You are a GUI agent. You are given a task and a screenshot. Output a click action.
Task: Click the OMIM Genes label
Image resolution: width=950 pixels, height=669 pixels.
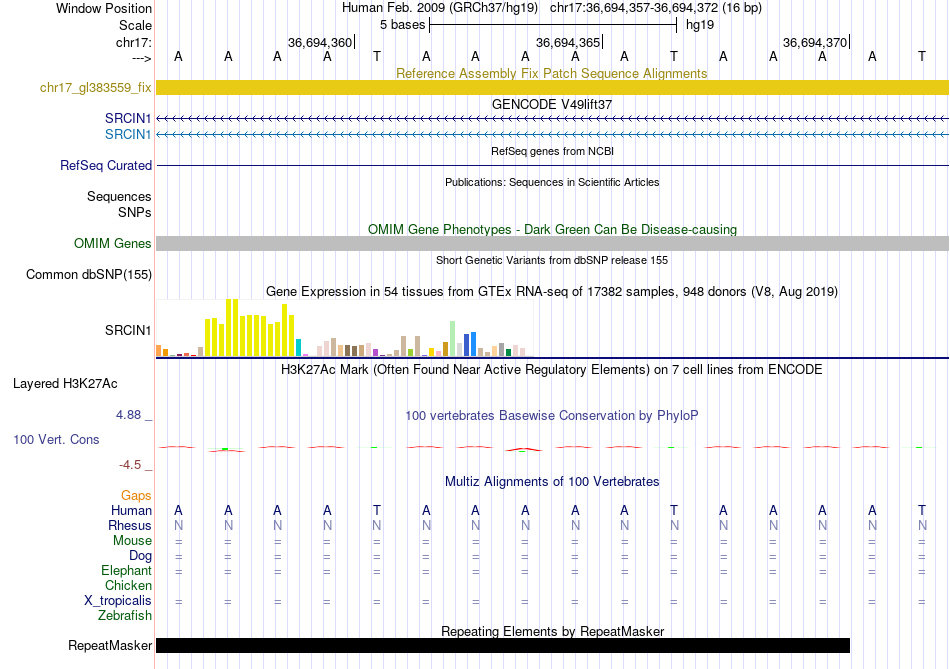(113, 244)
